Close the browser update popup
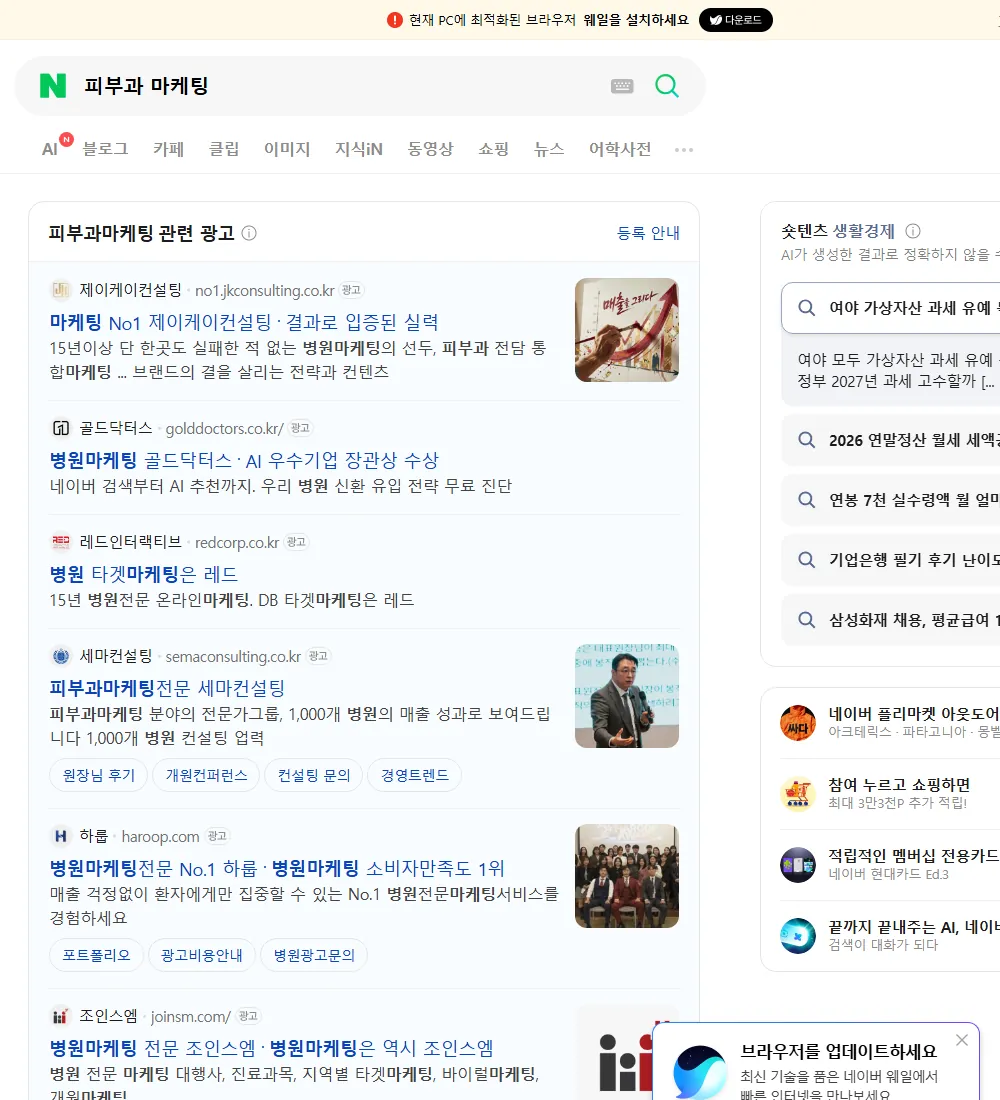Screen dimensions: 1000x1100 tap(962, 1040)
